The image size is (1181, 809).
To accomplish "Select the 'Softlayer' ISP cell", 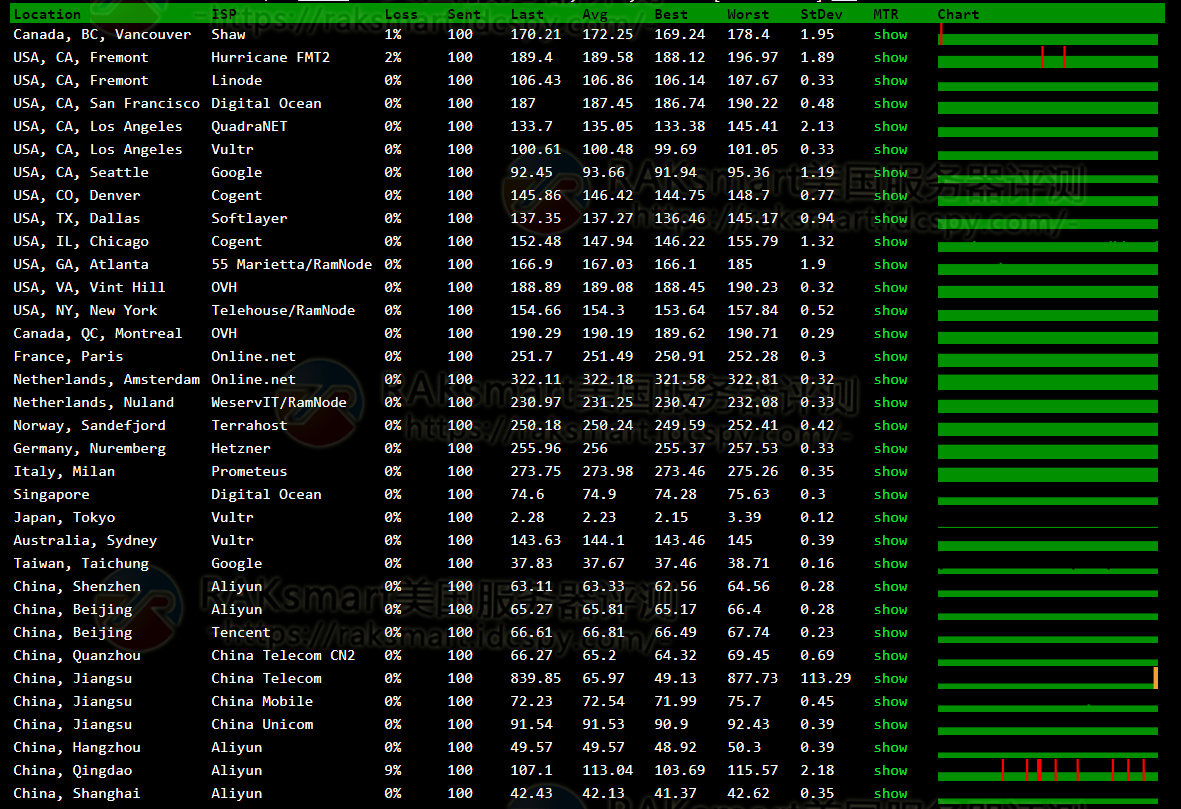I will click(x=249, y=218).
